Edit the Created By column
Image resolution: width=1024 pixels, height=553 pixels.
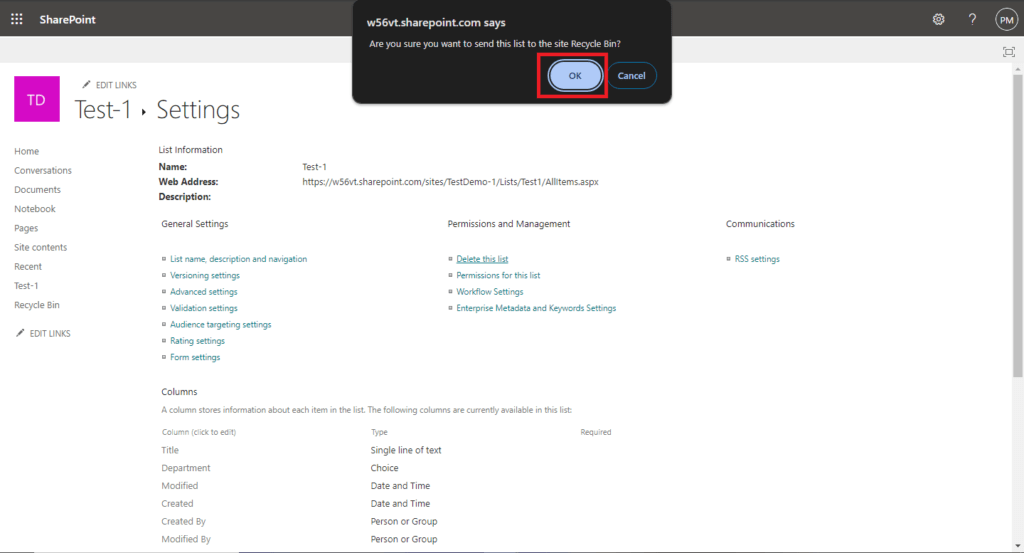click(x=184, y=522)
